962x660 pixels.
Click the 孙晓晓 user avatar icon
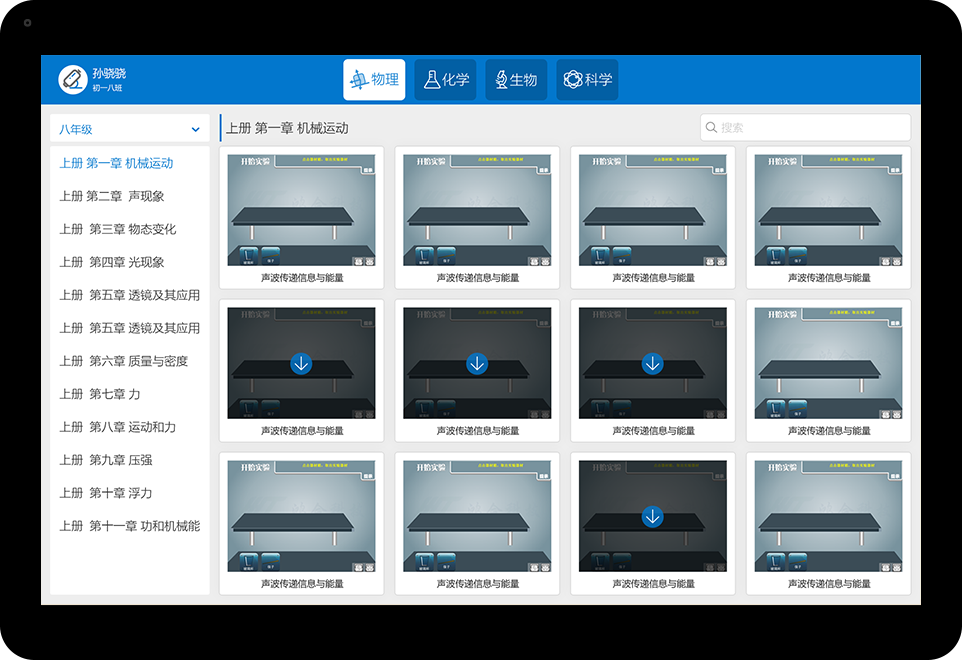(72, 80)
